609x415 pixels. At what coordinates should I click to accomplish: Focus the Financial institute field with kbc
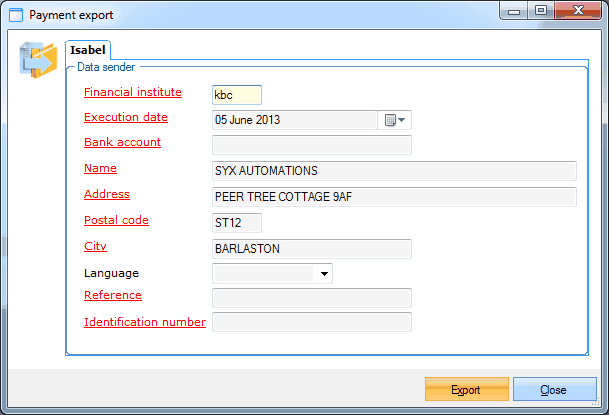(236, 95)
